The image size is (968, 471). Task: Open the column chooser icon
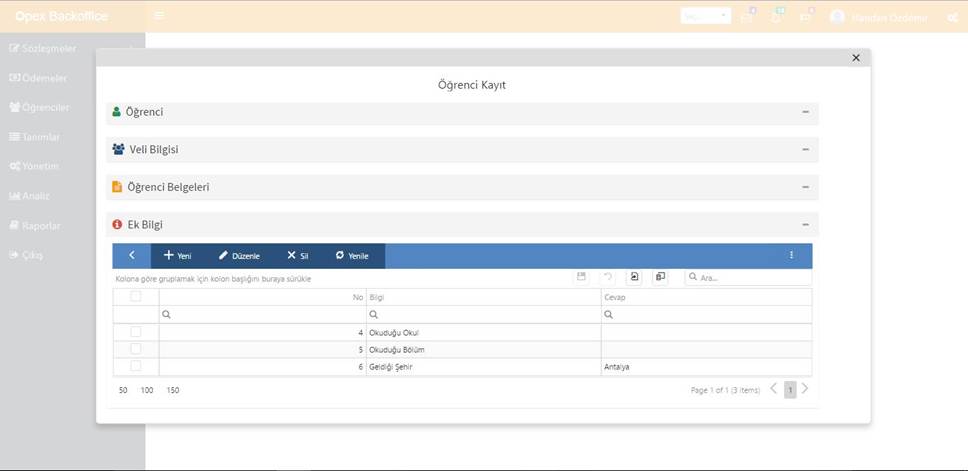[x=660, y=277]
